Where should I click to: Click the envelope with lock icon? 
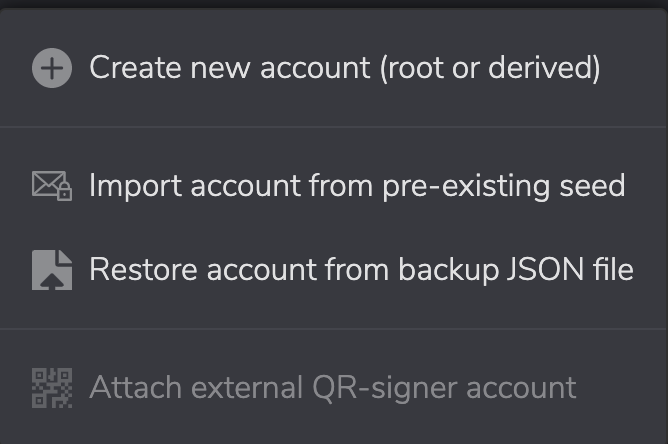pos(52,186)
